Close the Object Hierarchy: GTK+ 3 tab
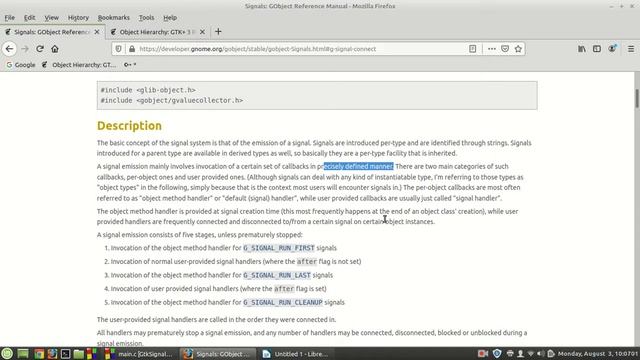The image size is (640, 360). click(202, 32)
